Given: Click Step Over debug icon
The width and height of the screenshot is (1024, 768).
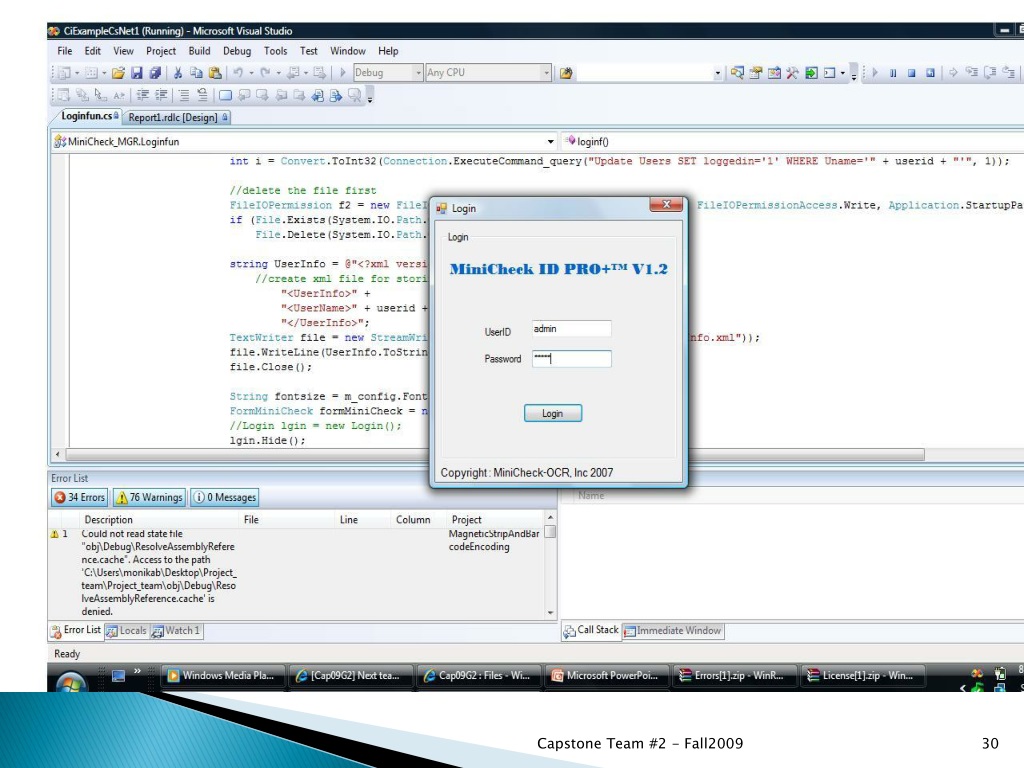Looking at the screenshot, I should 990,73.
